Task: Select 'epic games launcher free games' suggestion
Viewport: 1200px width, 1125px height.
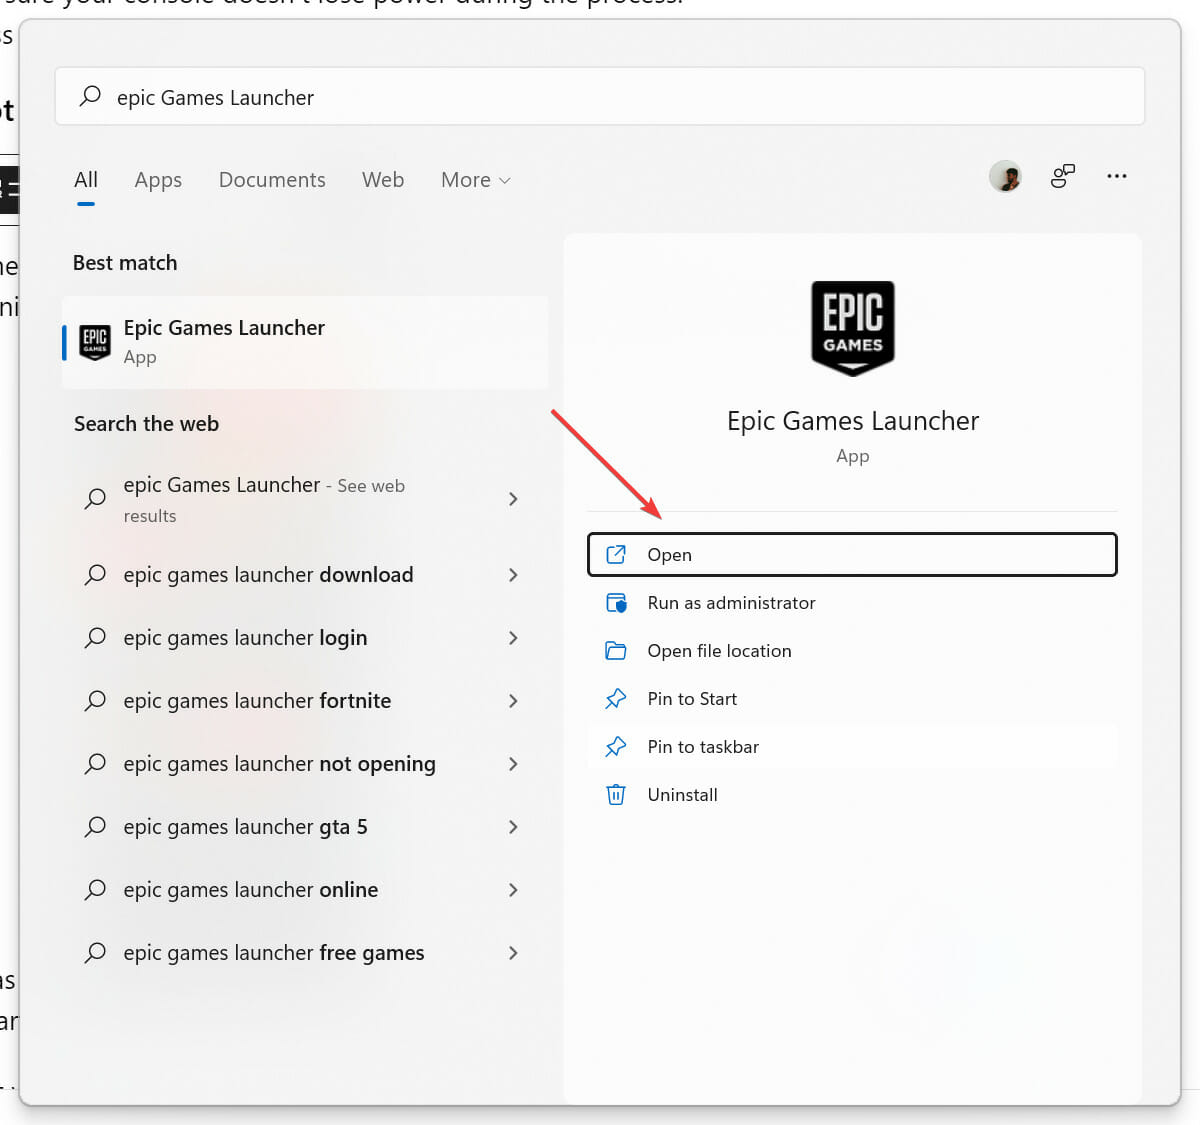Action: [x=305, y=953]
